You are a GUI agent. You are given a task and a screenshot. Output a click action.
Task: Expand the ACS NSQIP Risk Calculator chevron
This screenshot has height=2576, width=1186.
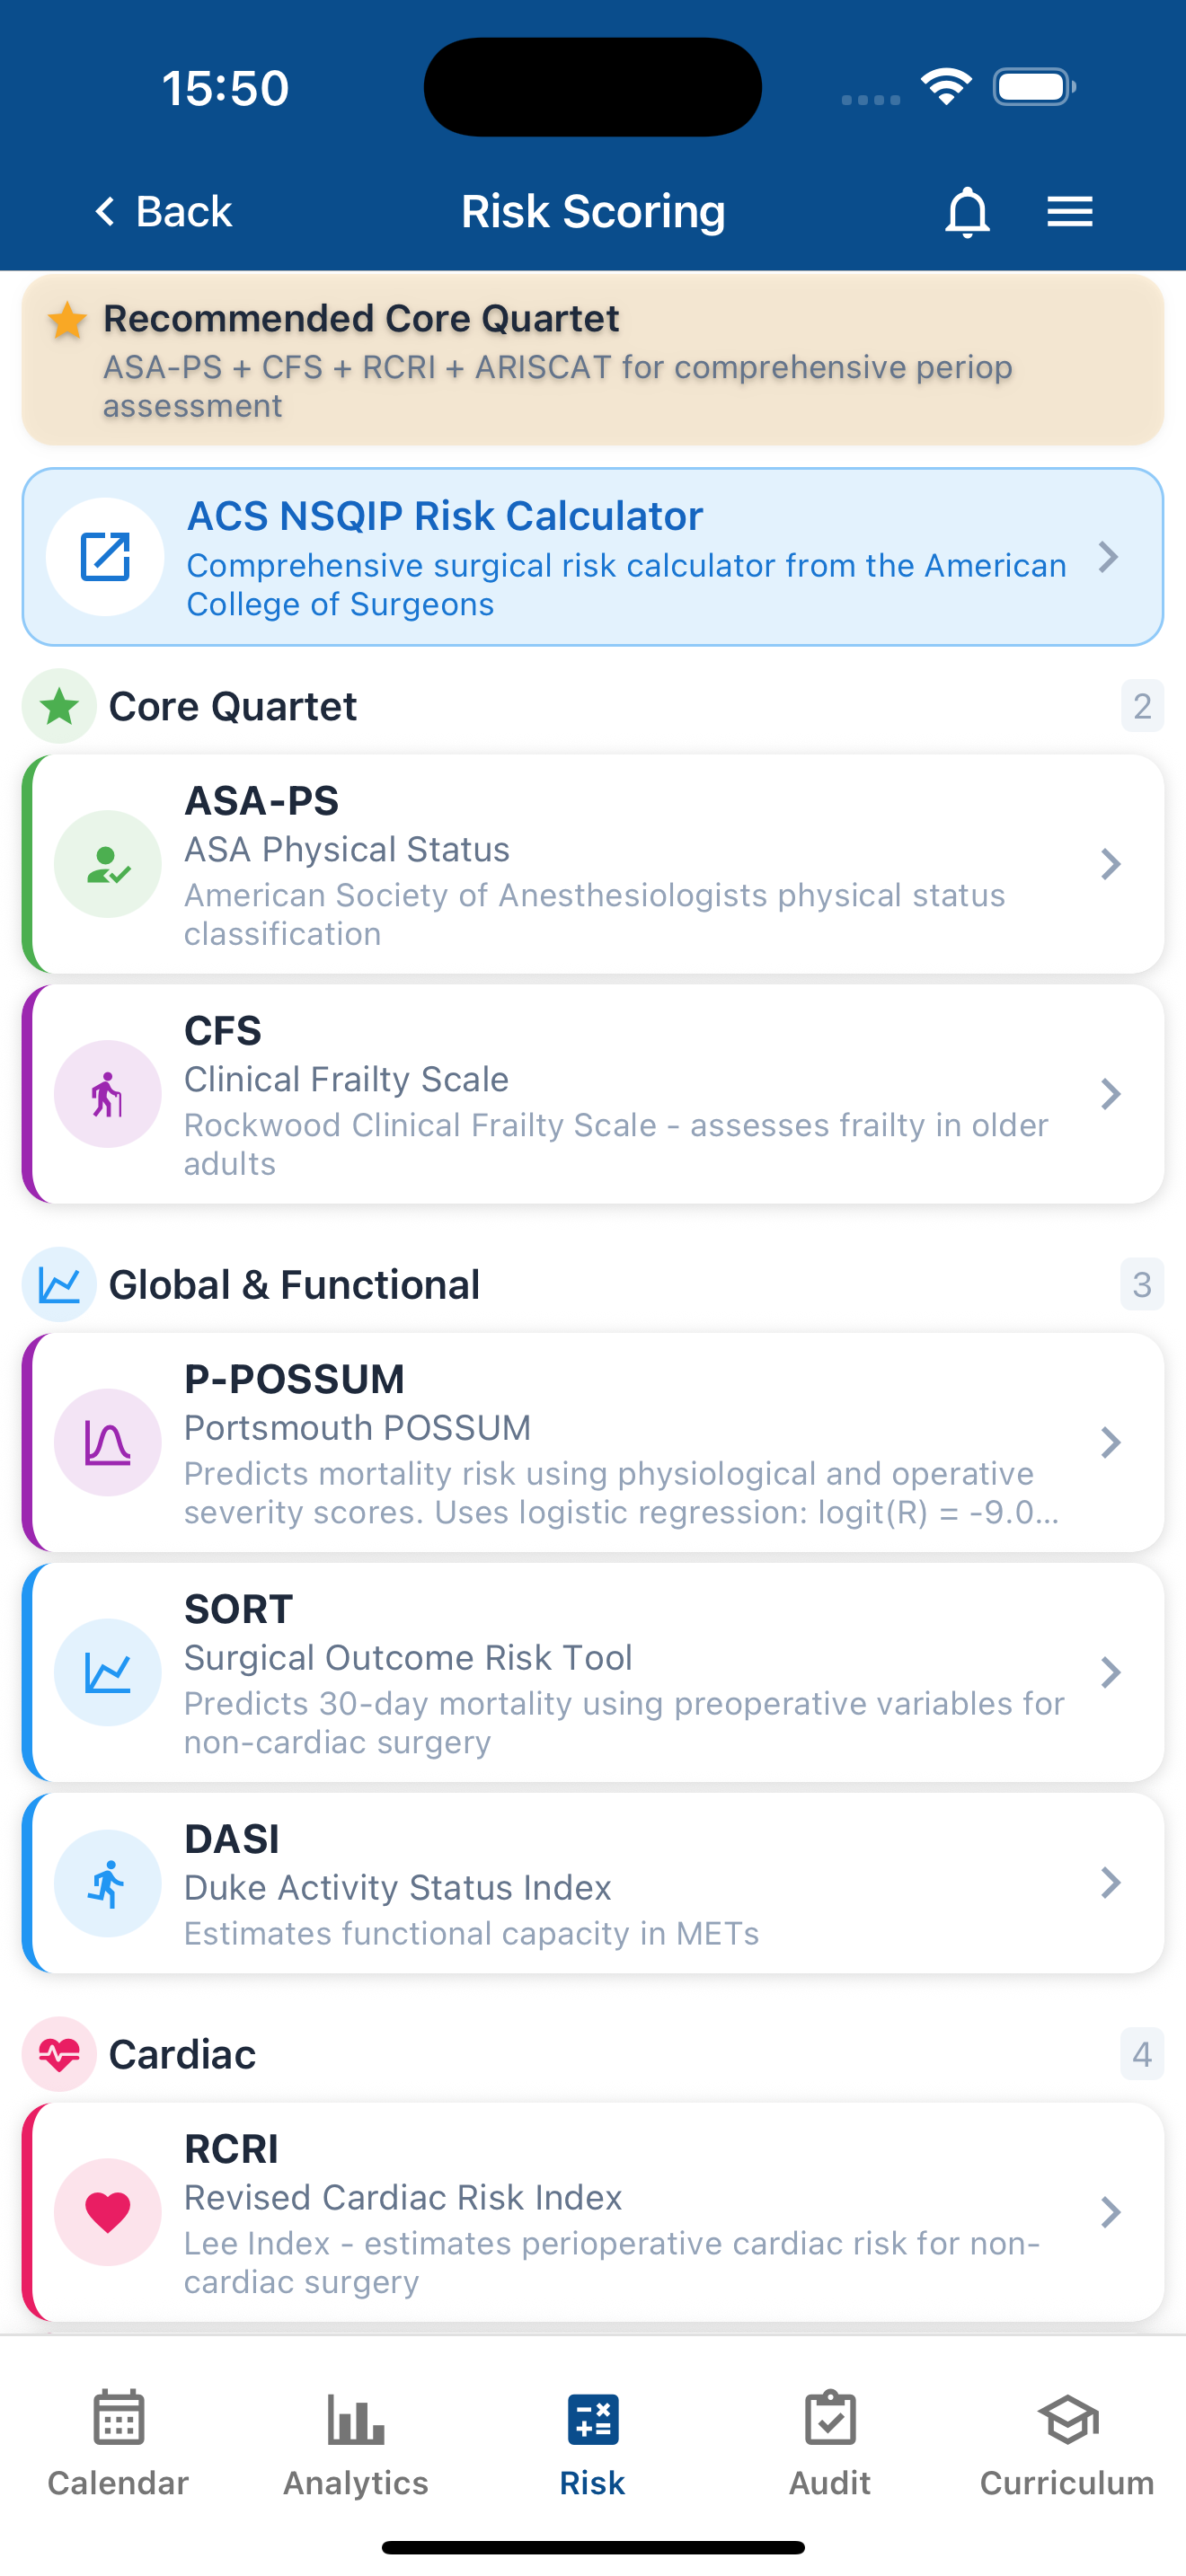click(x=1108, y=557)
